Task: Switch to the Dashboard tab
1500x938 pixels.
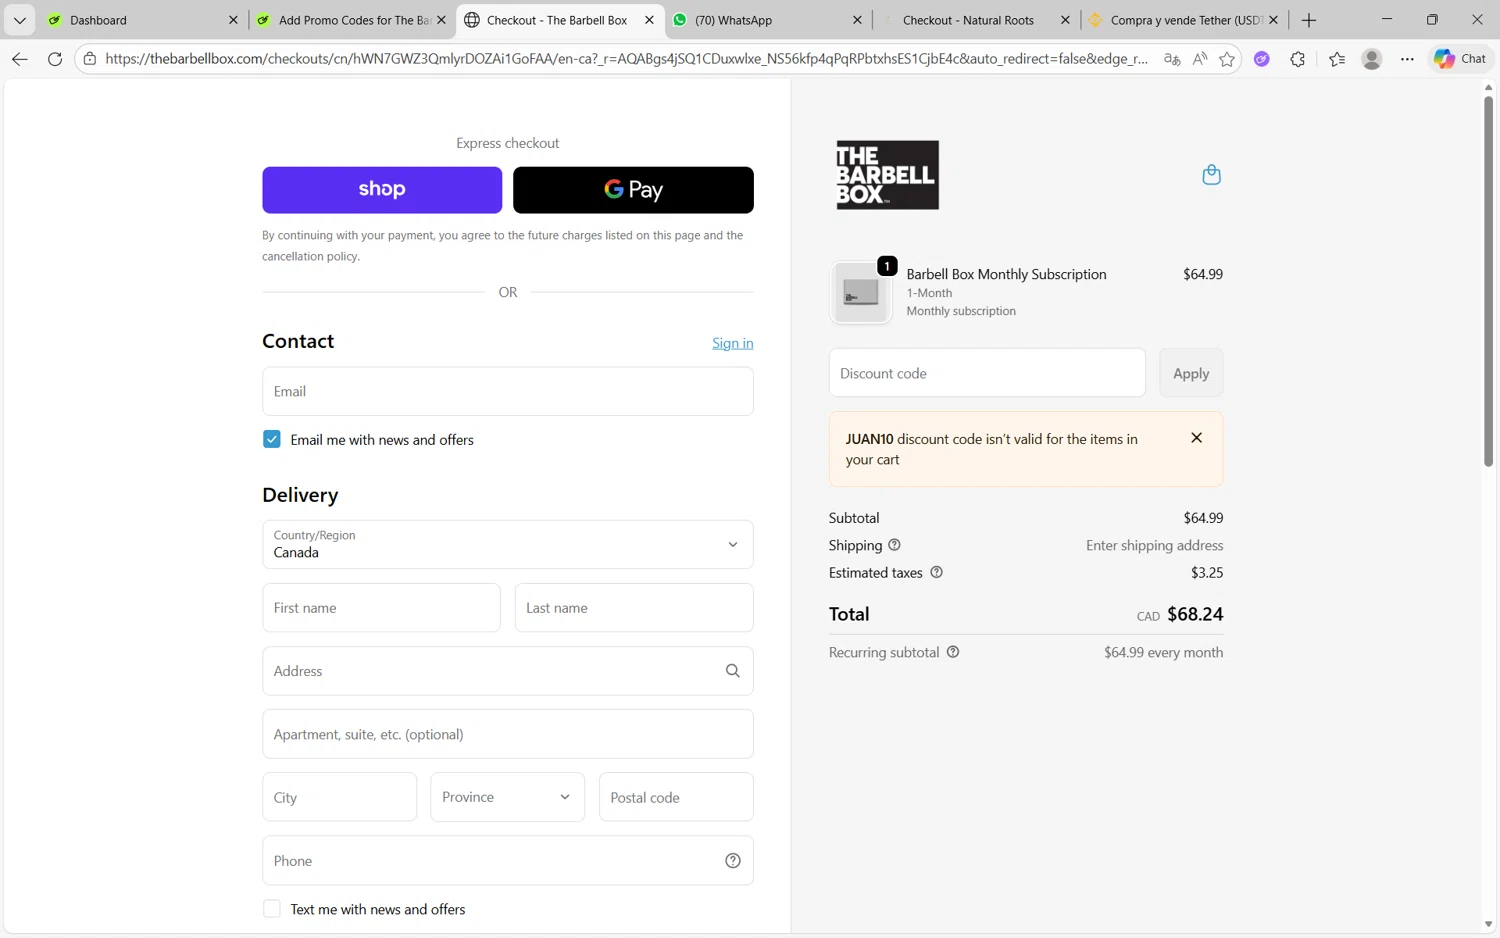Action: (x=142, y=20)
